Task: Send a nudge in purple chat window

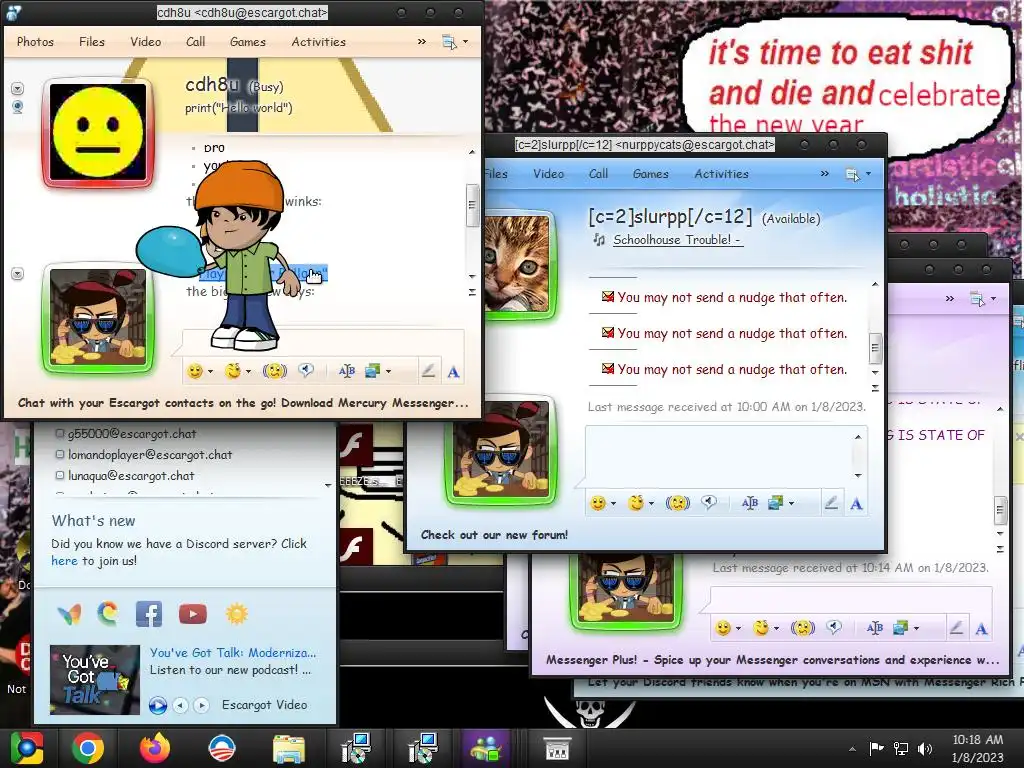Action: coord(803,628)
